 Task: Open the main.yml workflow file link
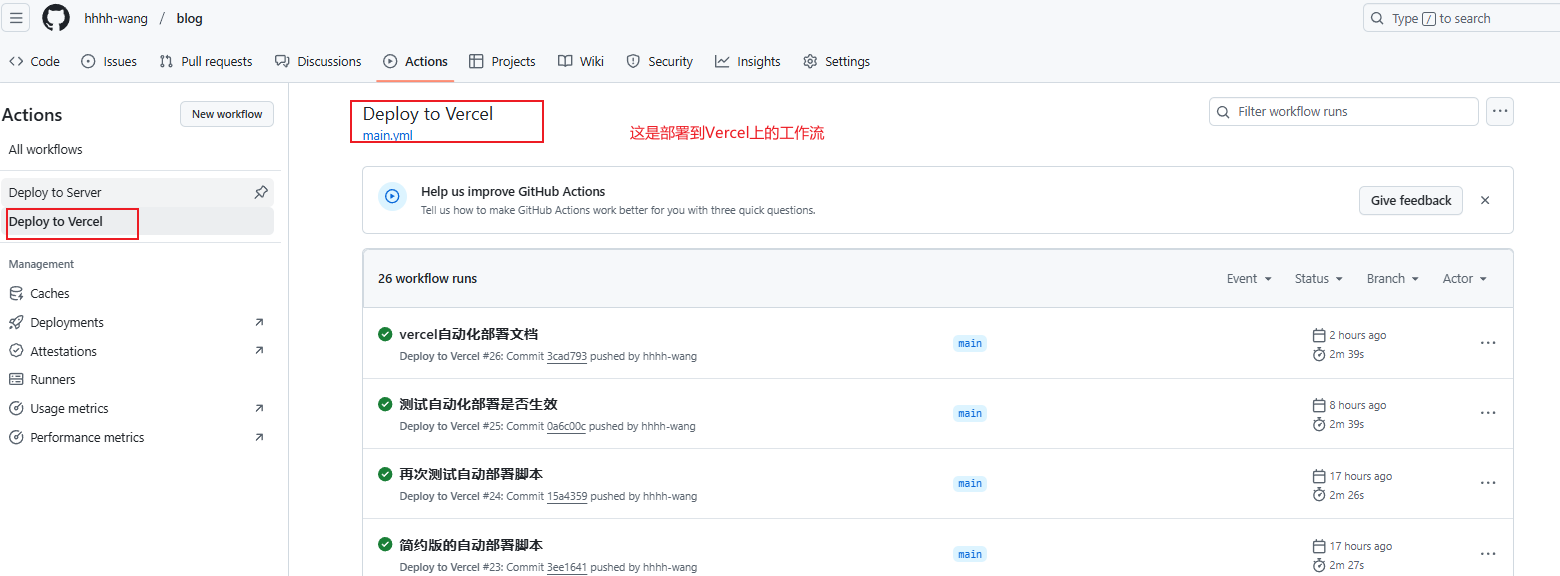[x=387, y=135]
